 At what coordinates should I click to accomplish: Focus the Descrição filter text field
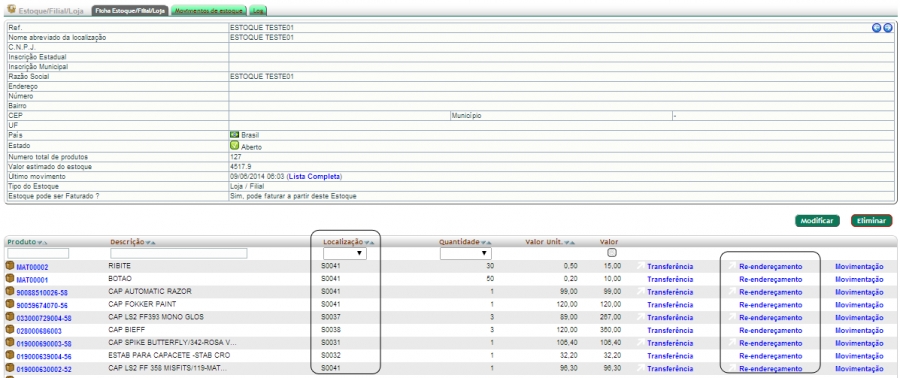tap(179, 254)
